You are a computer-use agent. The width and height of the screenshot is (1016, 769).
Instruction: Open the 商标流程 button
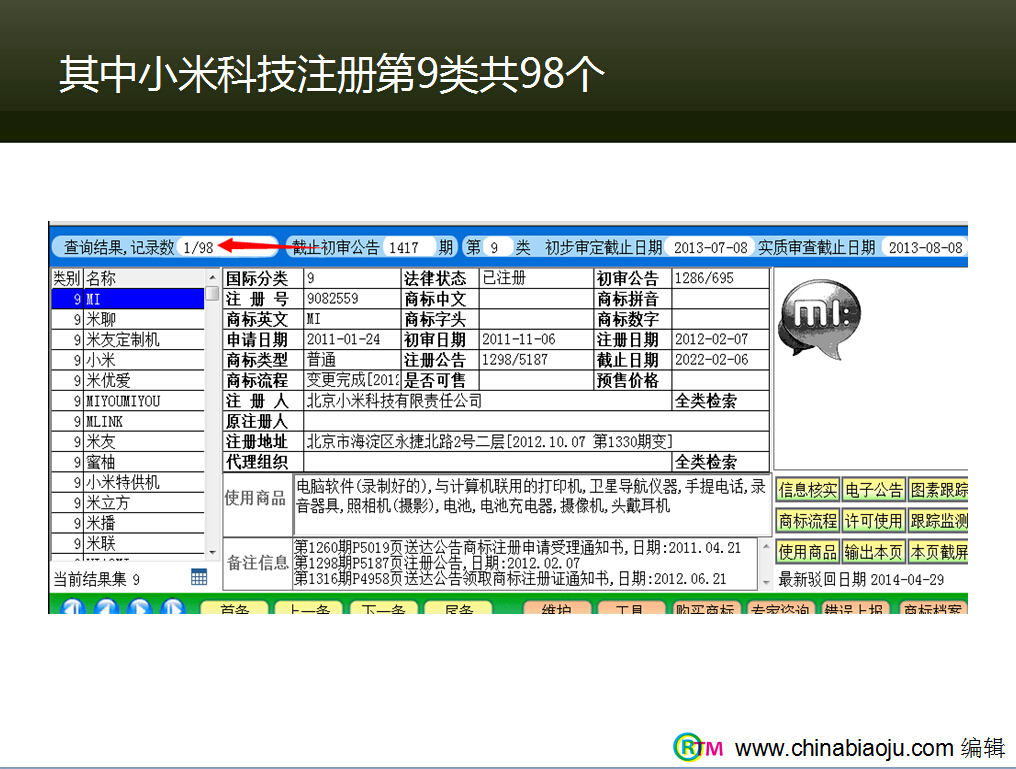point(807,520)
